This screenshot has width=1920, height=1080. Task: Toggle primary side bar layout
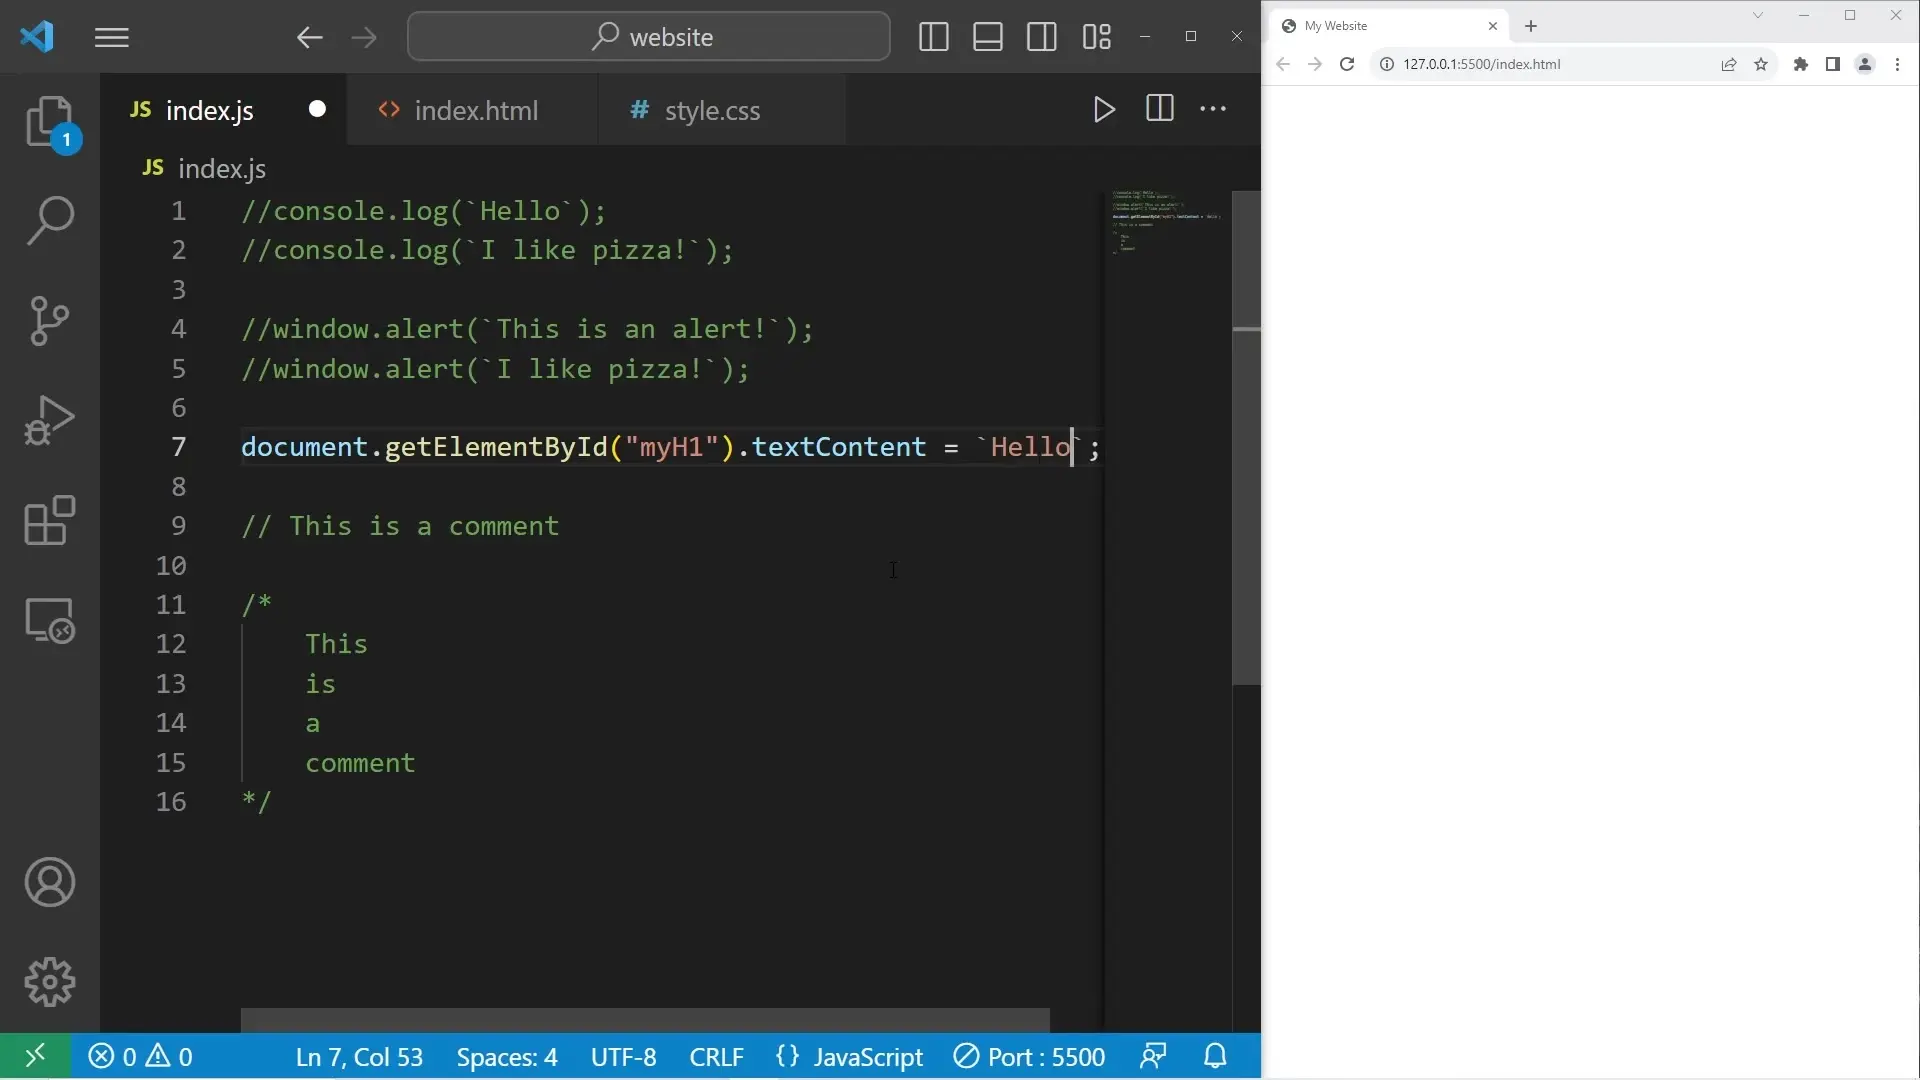tap(933, 37)
